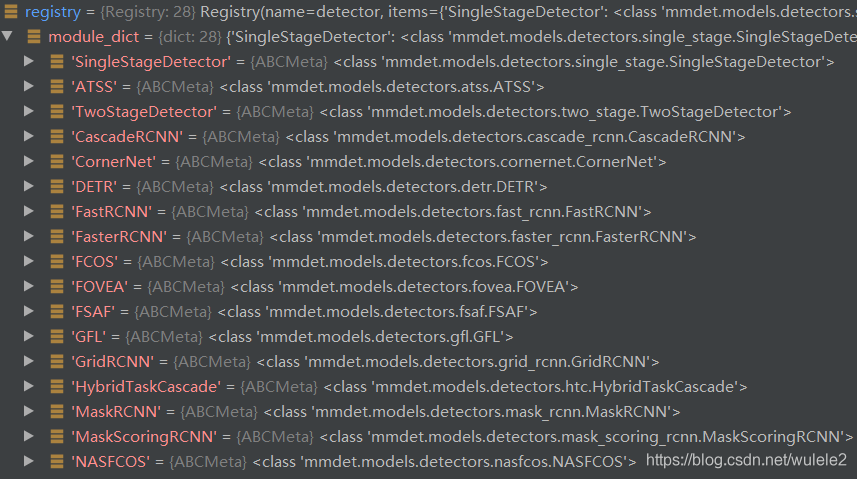Image resolution: width=857 pixels, height=479 pixels.
Task: Click the dict icon beside 'CornerNet'
Action: pos(57,161)
